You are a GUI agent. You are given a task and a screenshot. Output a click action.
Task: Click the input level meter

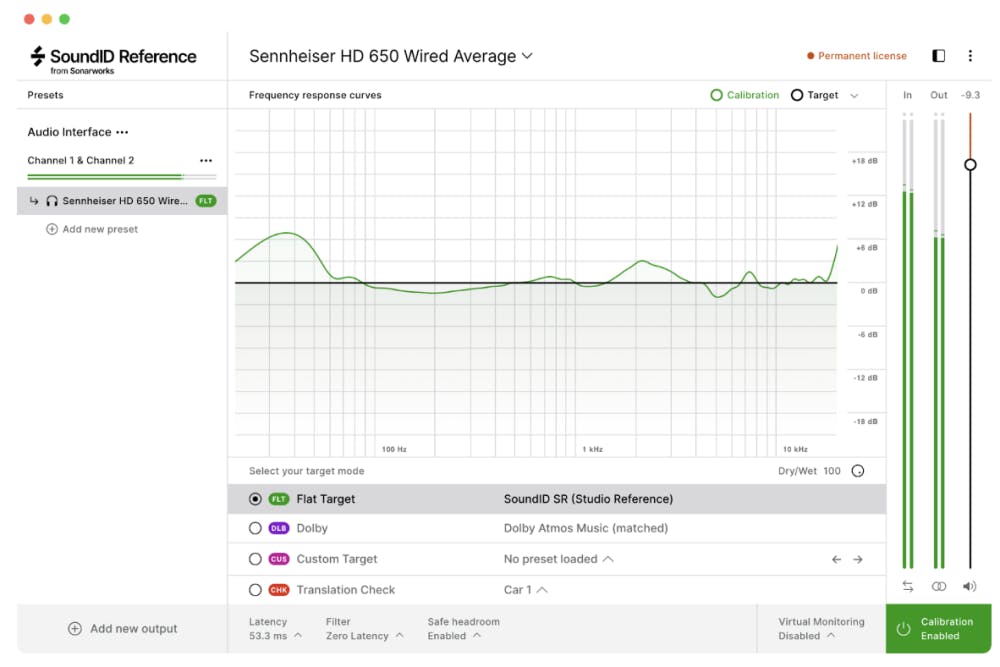click(908, 341)
